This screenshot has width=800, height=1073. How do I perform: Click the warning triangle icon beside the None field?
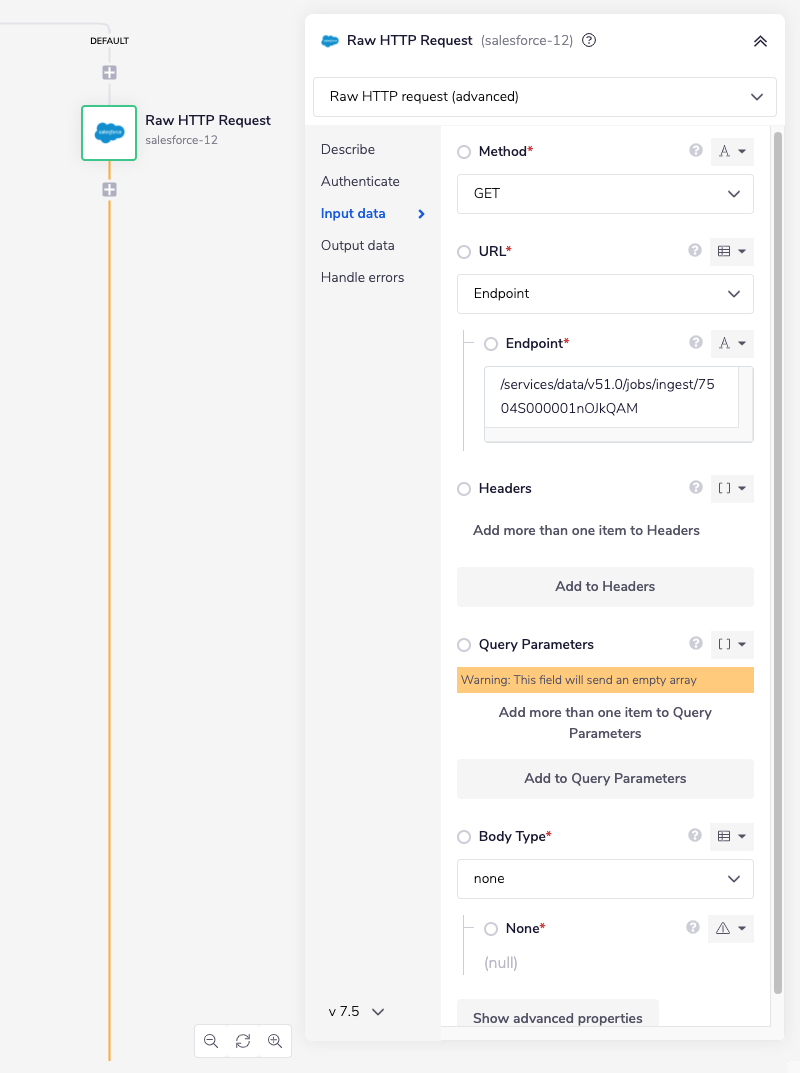pyautogui.click(x=725, y=928)
